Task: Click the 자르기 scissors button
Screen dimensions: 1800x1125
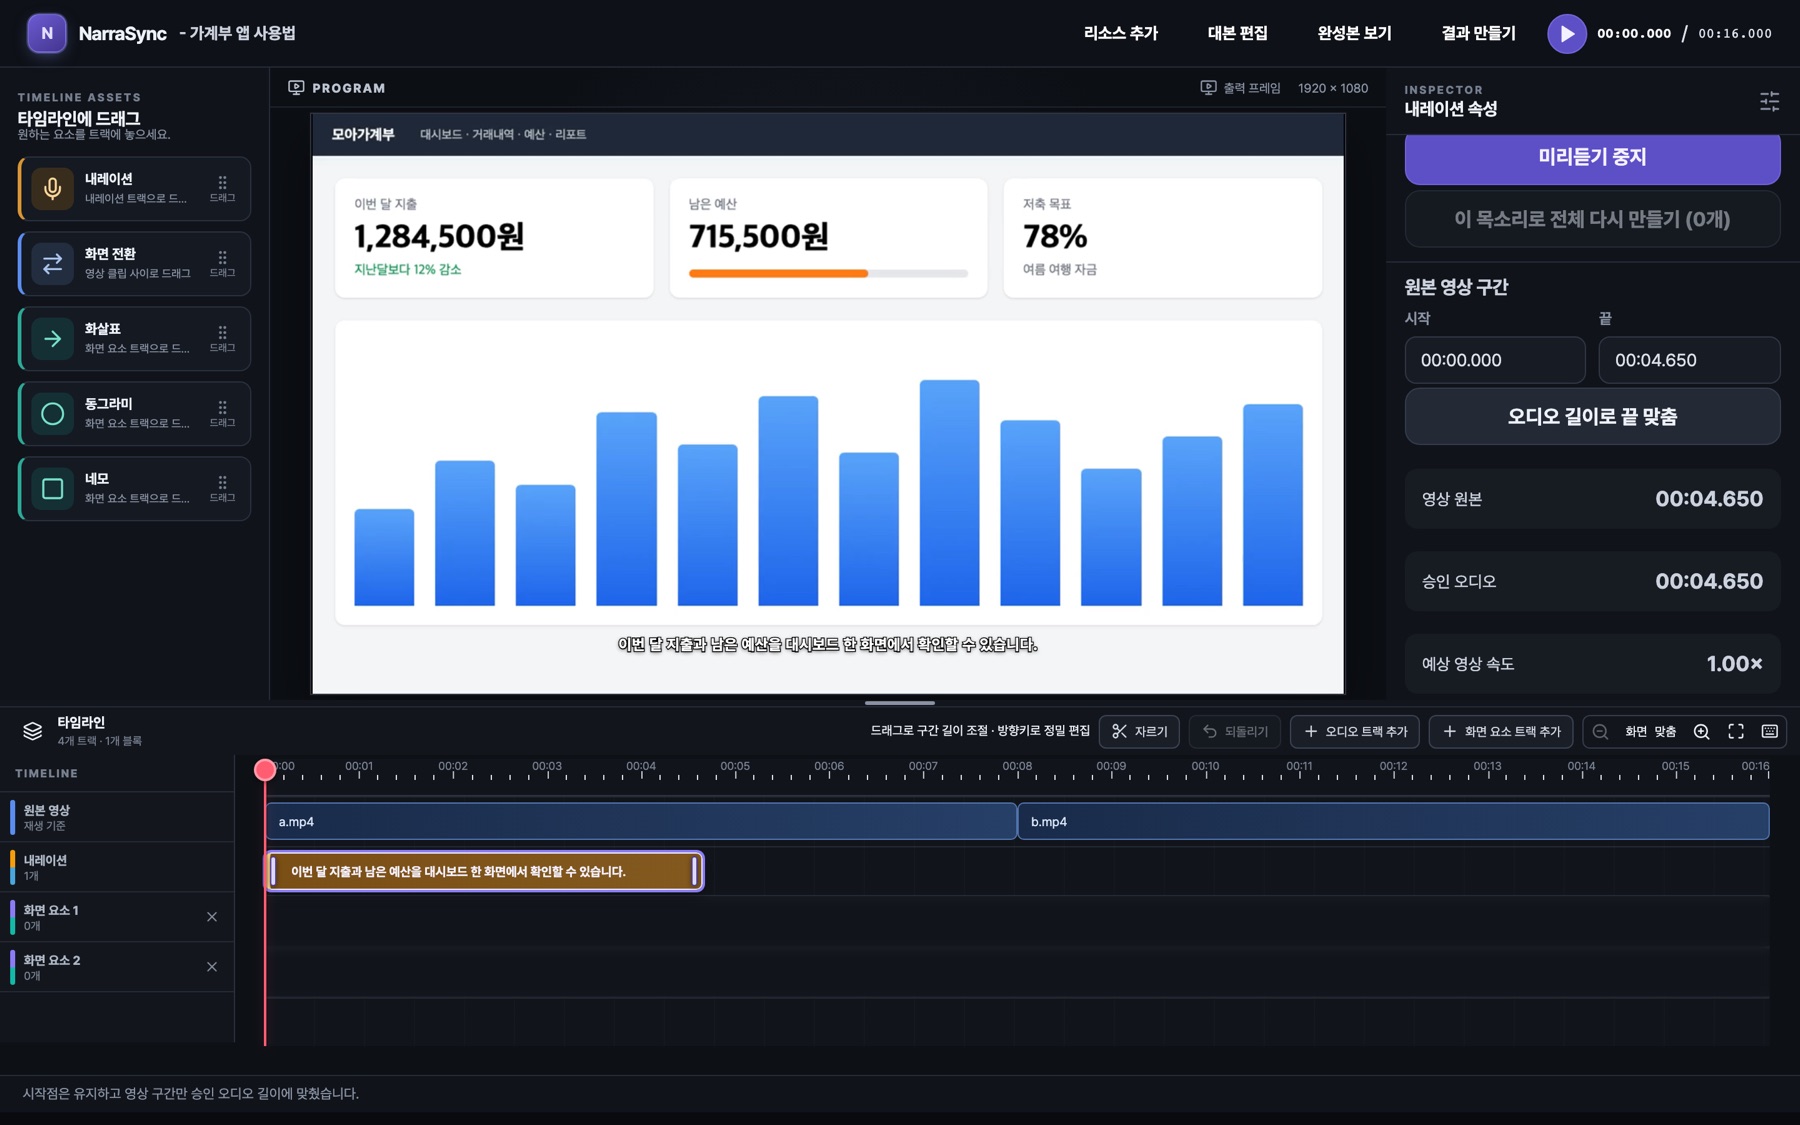Action: 1140,732
